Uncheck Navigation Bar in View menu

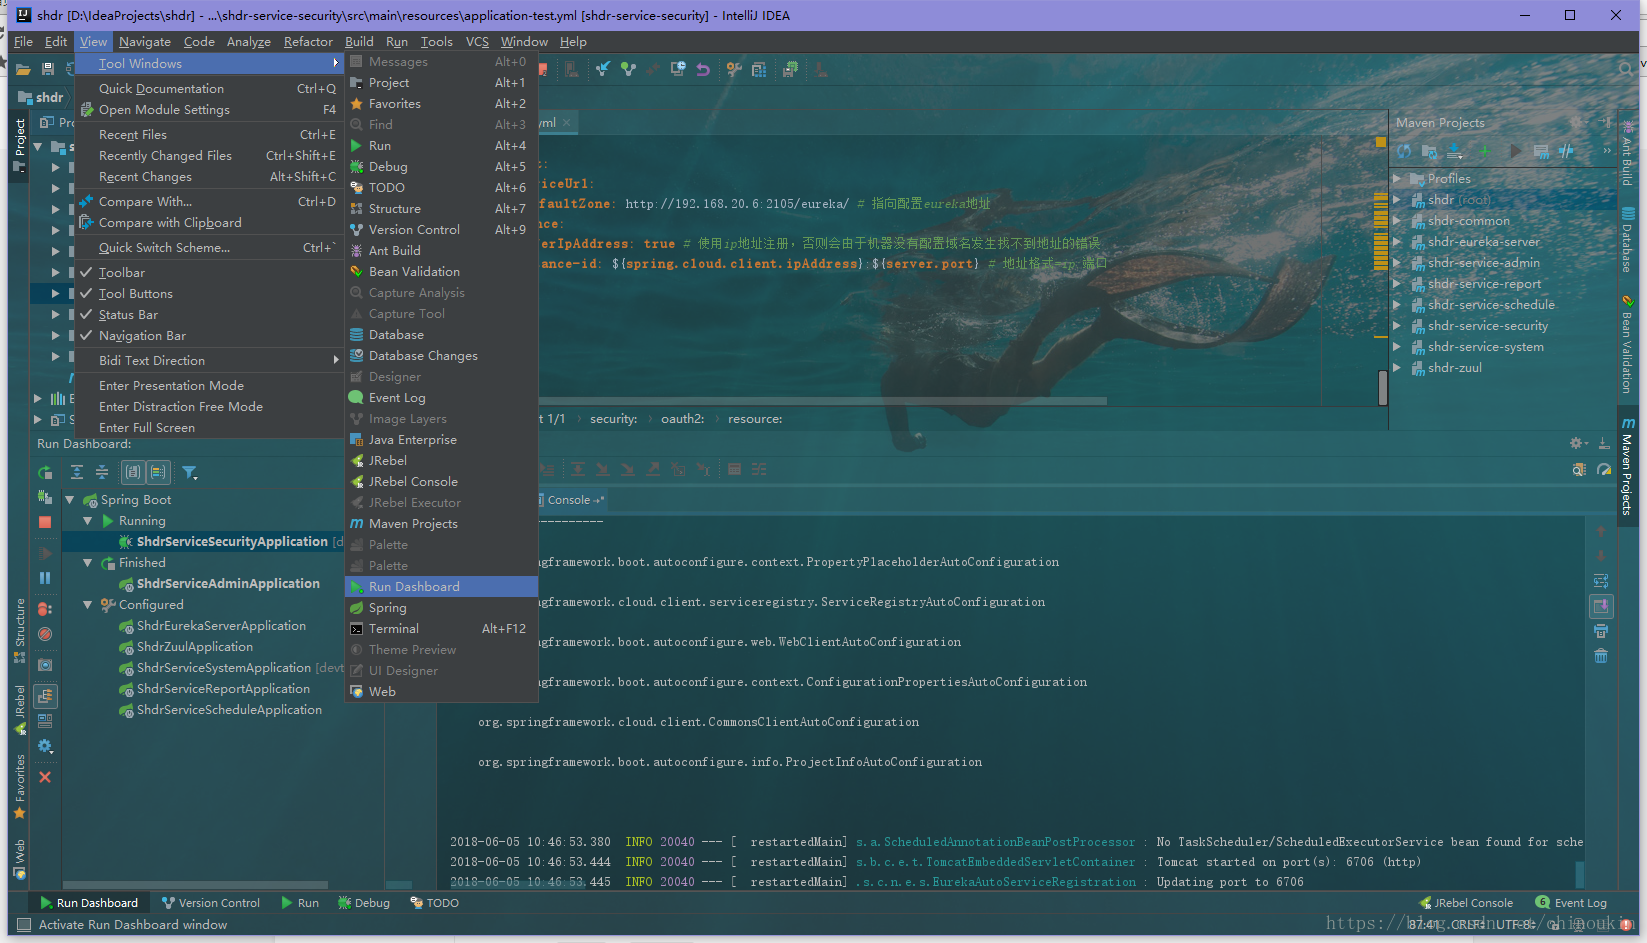210,335
